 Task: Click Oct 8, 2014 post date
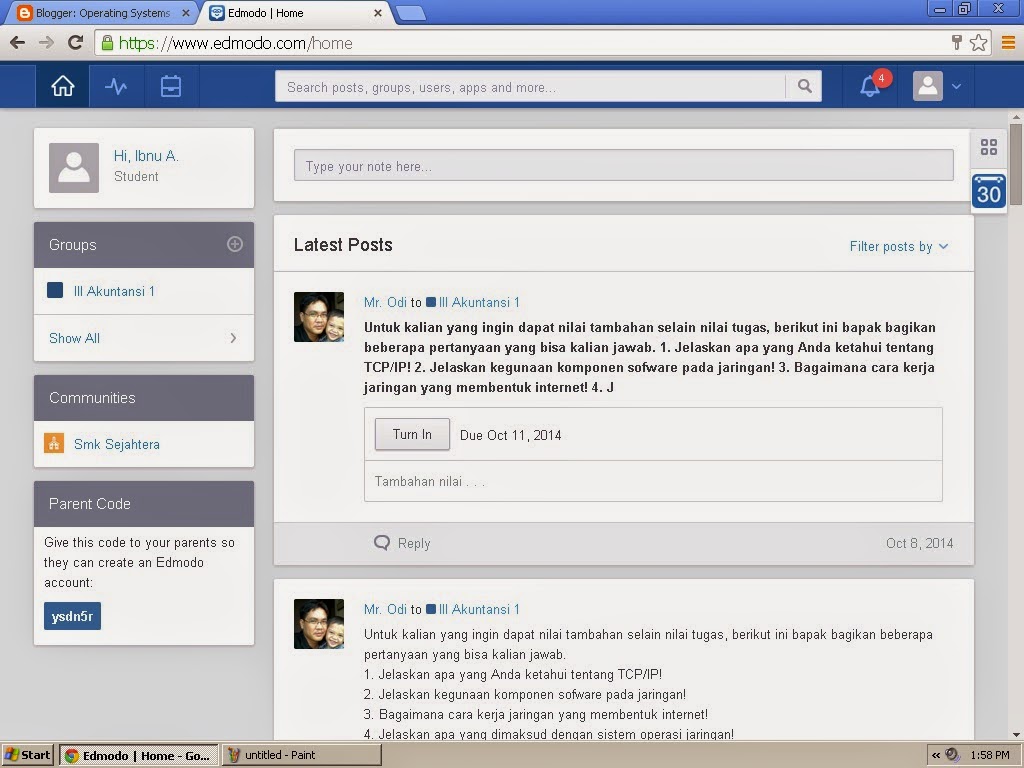pyautogui.click(x=920, y=543)
